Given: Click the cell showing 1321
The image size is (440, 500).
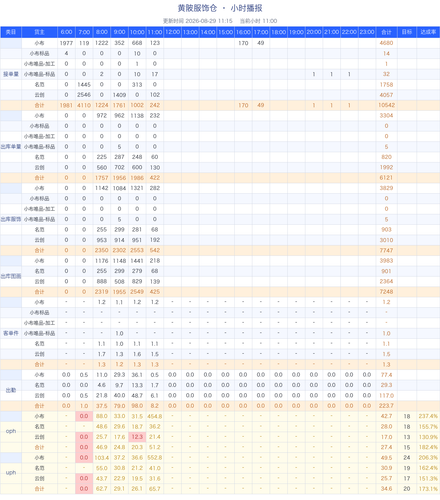Looking at the screenshot, I should pos(137,188).
